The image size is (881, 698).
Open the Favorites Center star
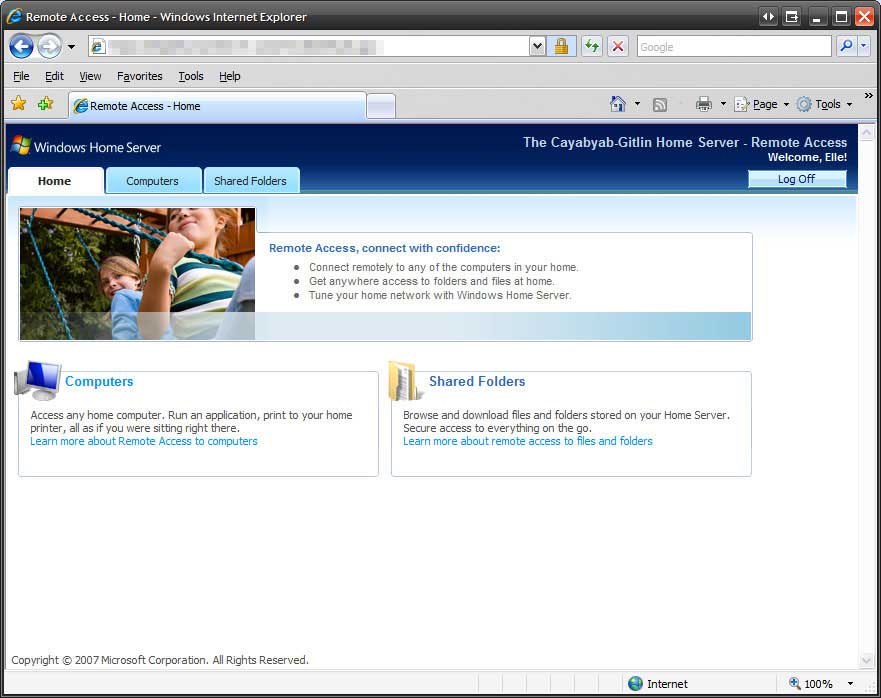pos(18,103)
